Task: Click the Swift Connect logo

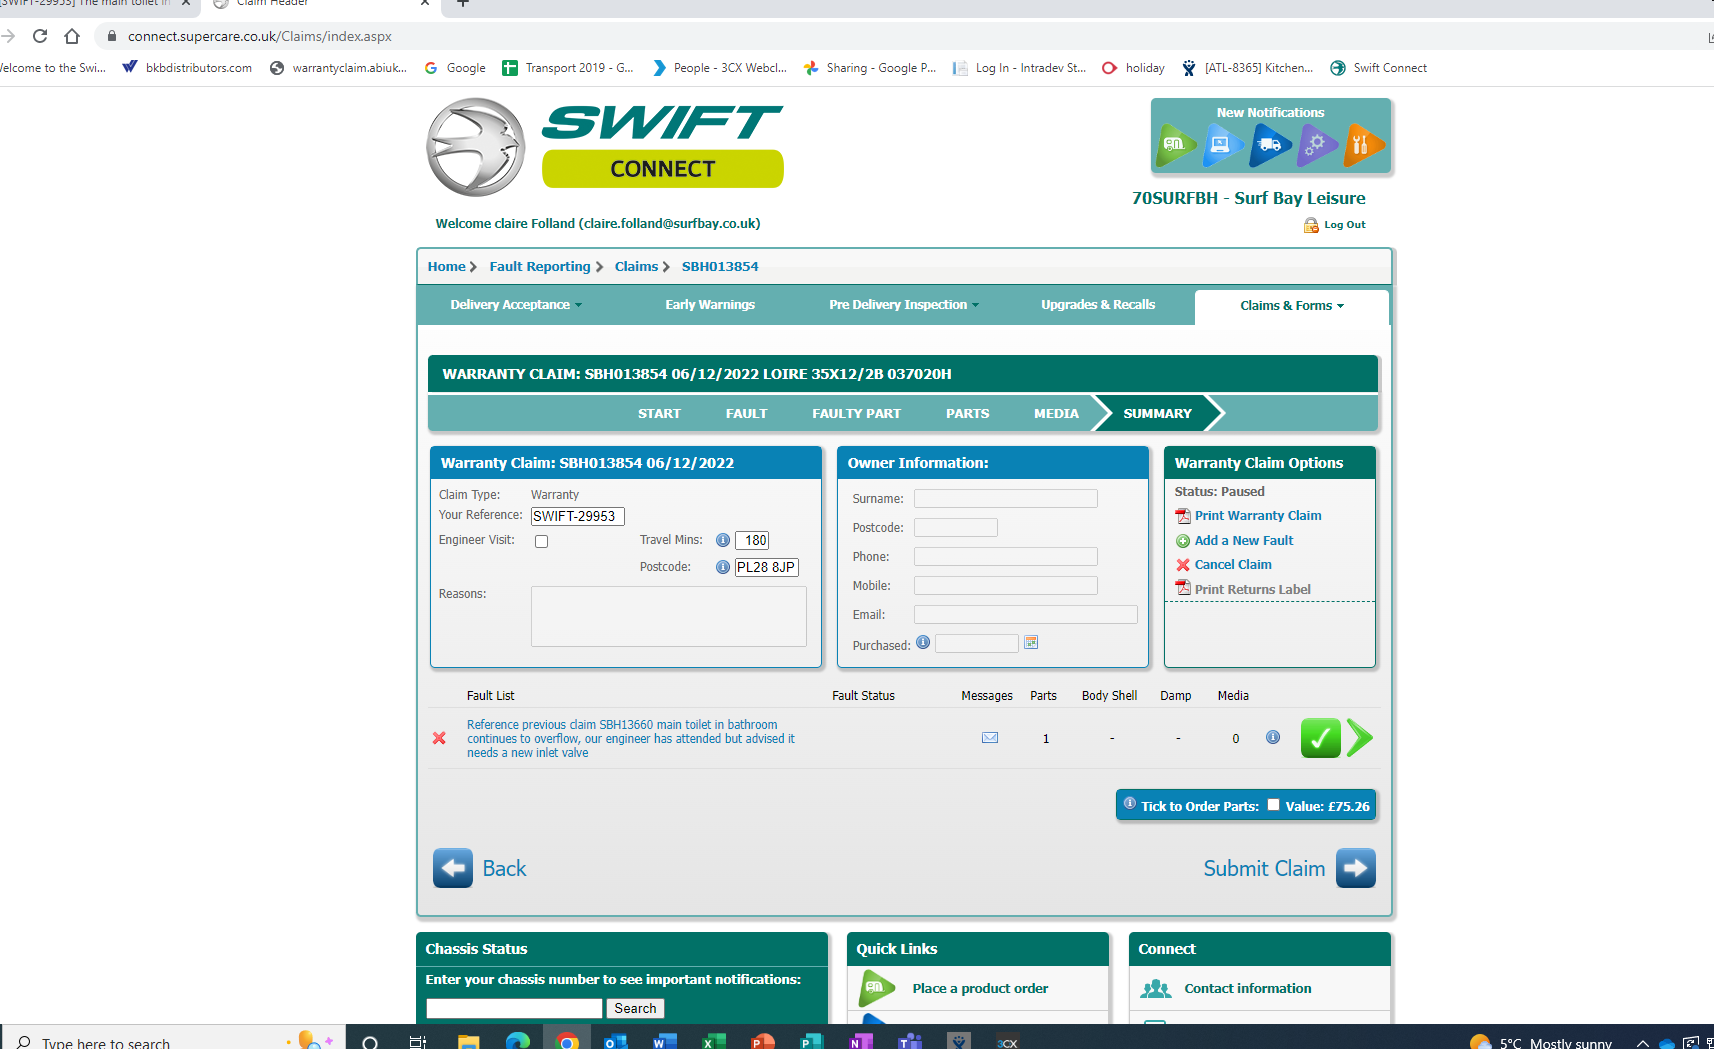Action: coord(605,147)
